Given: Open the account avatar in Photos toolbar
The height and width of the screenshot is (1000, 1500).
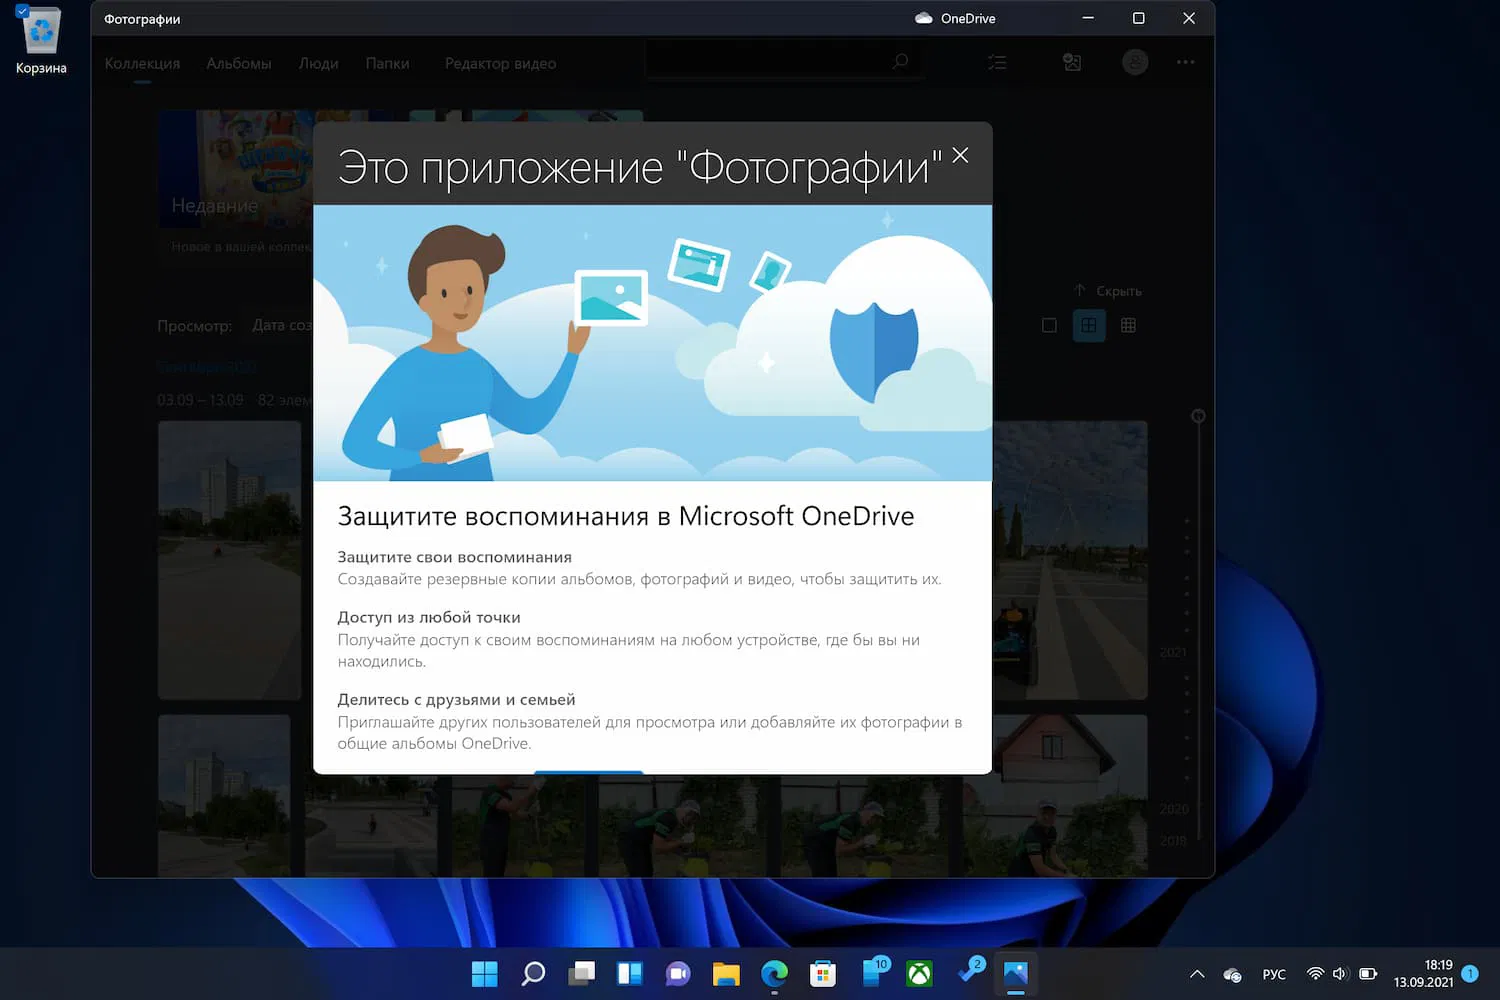Looking at the screenshot, I should pos(1135,62).
